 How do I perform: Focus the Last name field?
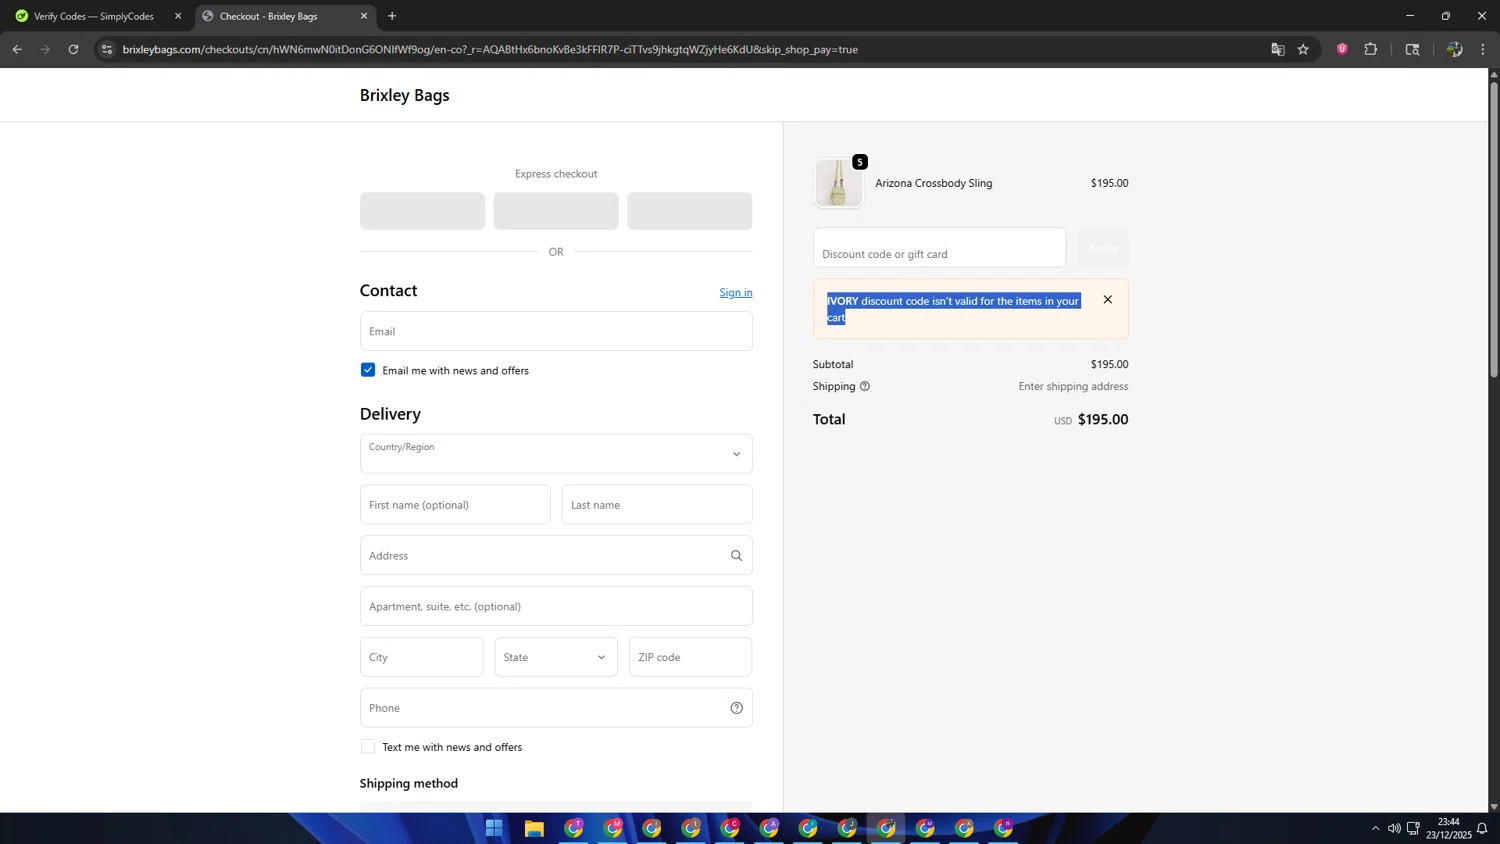(657, 505)
